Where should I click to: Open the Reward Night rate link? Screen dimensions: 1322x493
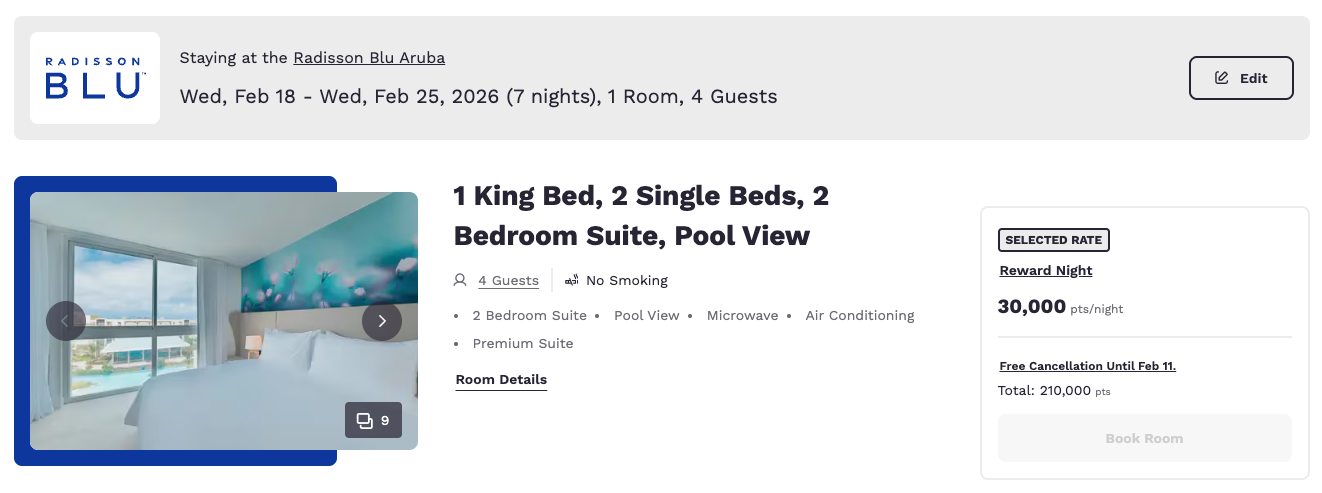pos(1045,271)
